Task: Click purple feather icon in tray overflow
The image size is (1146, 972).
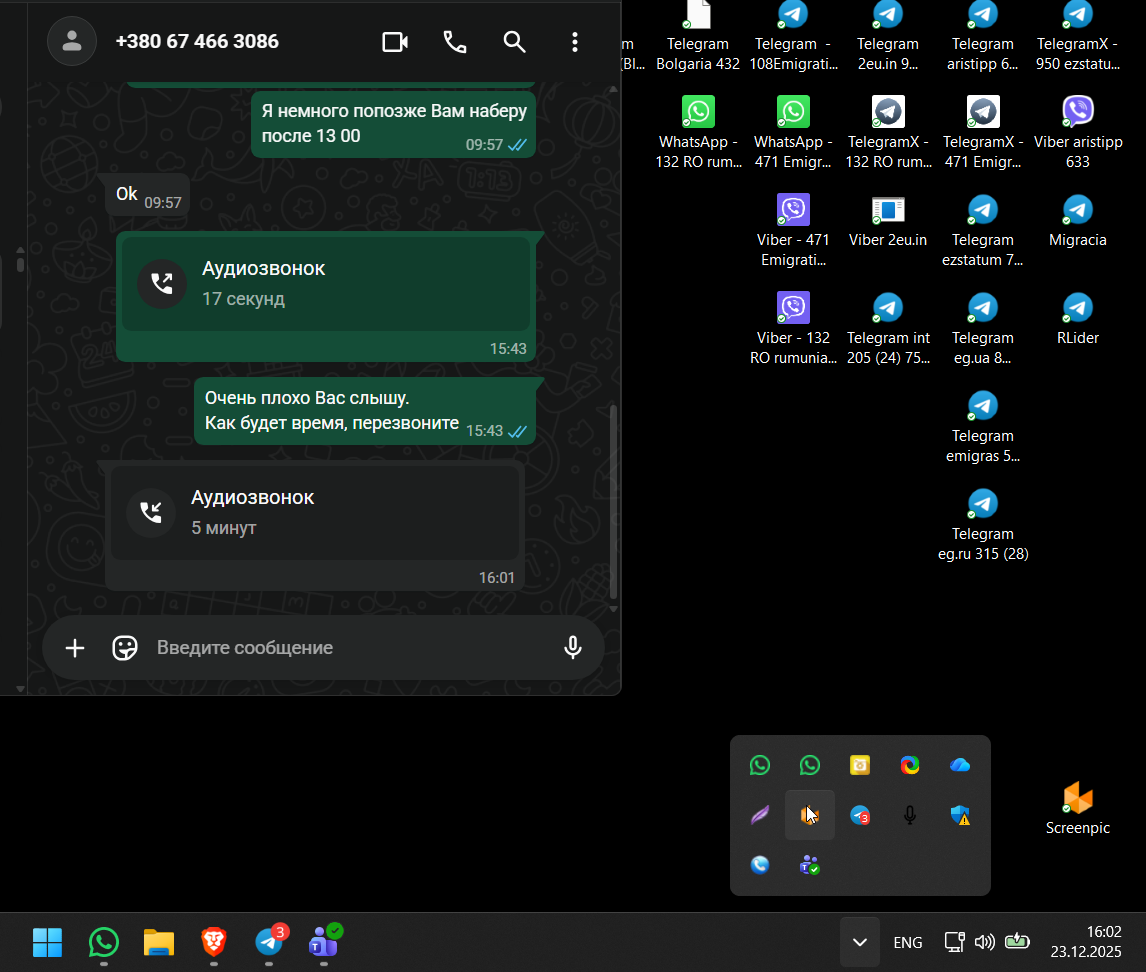Action: (759, 815)
